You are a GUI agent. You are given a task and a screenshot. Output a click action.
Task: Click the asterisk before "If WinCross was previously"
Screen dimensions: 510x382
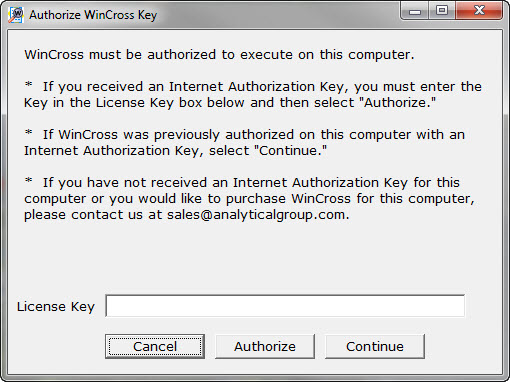pos(29,133)
